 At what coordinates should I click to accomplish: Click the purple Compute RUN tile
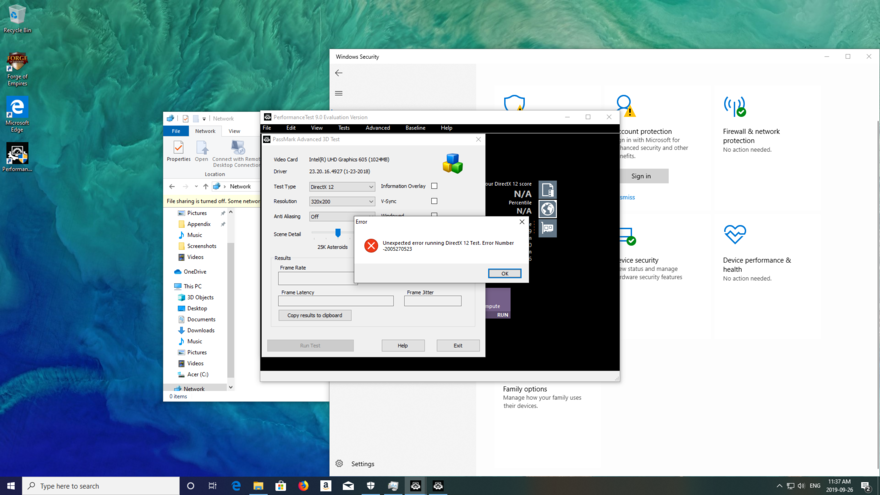click(498, 304)
